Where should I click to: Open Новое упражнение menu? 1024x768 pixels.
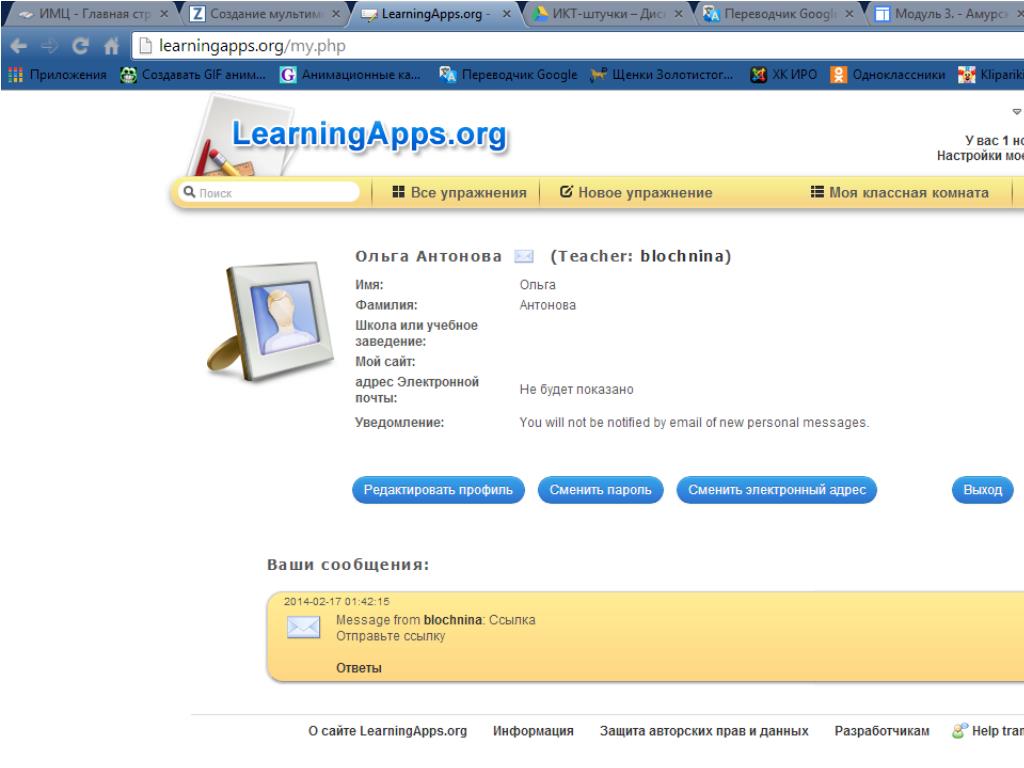point(636,193)
